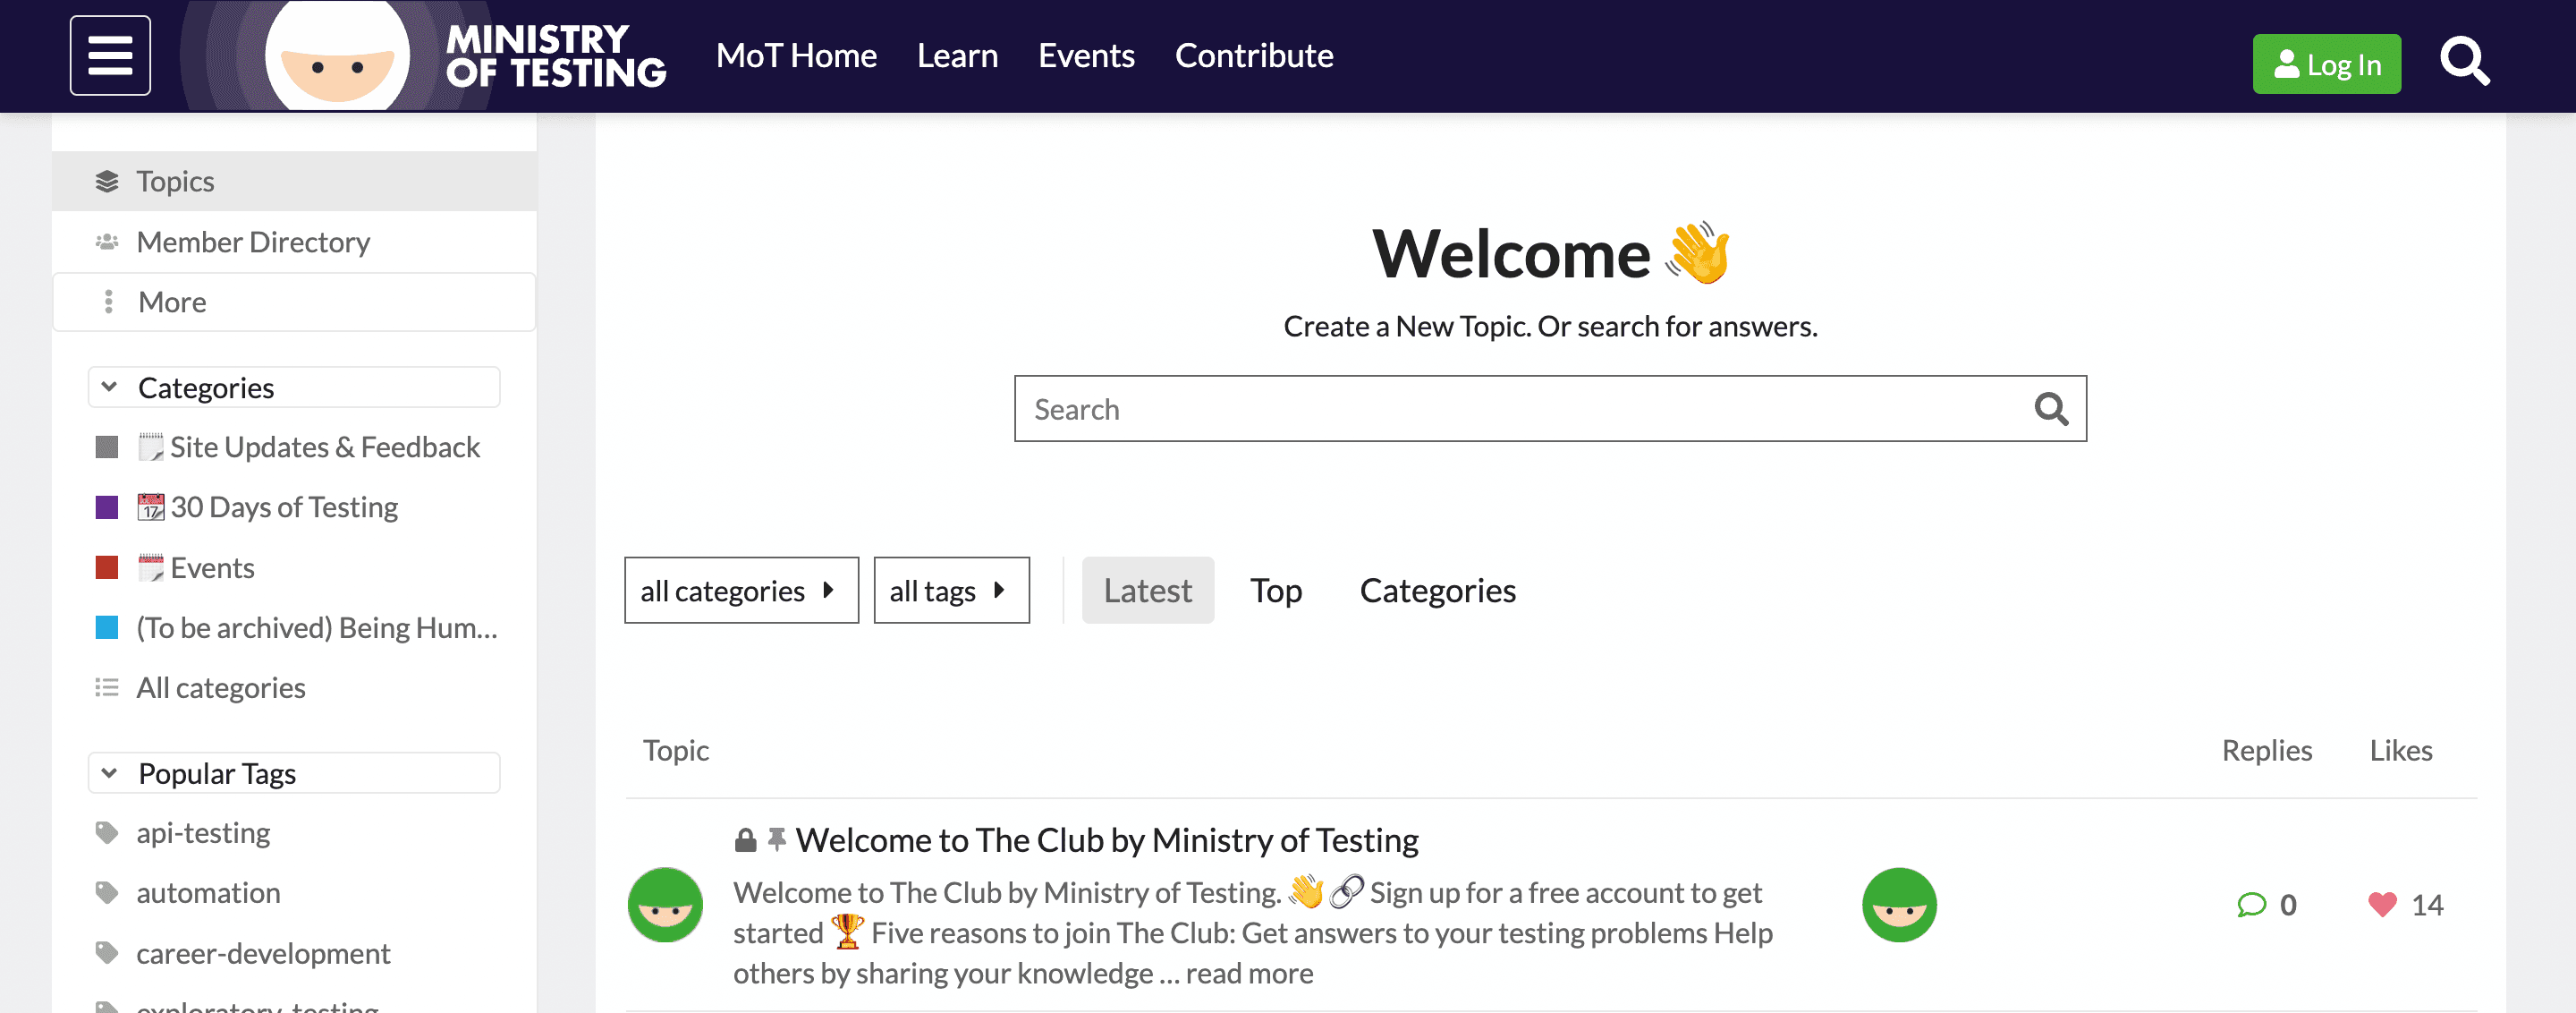Expand the all tags dropdown filter
2576x1013 pixels.
953,589
